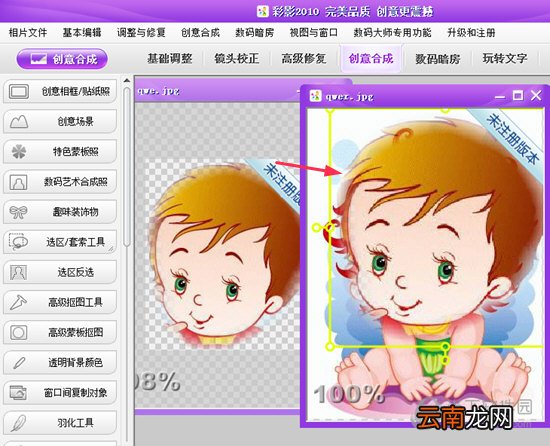Switch to the 数码暗房 tab
Image resolution: width=550 pixels, height=446 pixels.
point(438,59)
